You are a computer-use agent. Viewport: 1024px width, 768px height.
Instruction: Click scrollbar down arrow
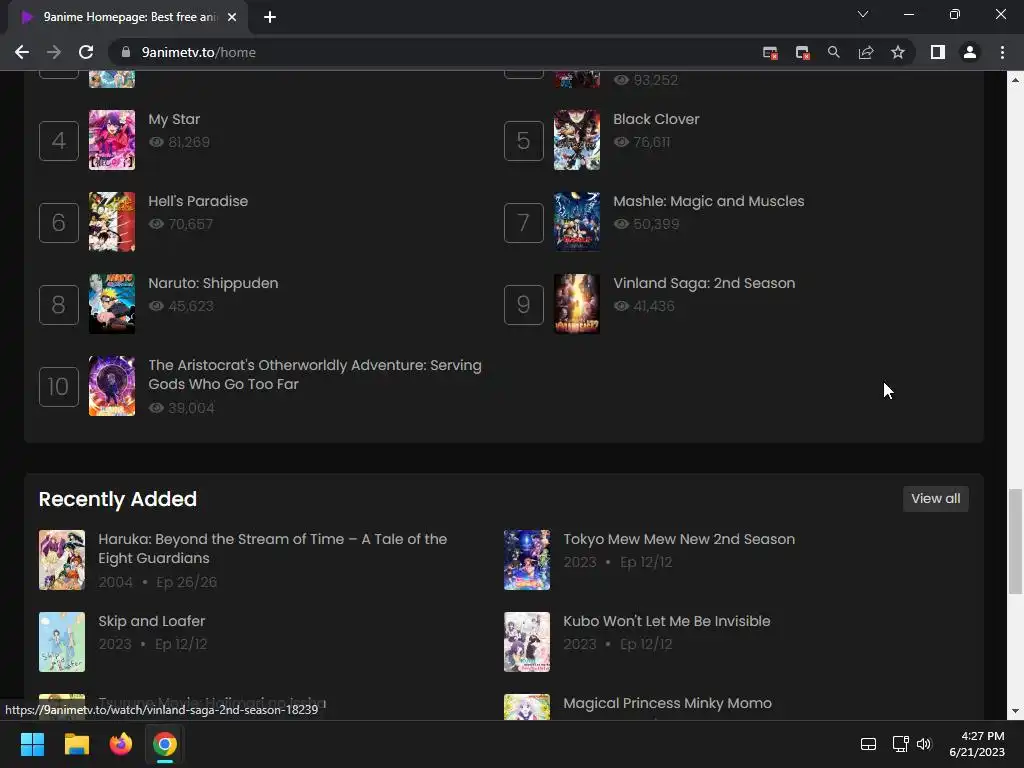pos(1016,711)
